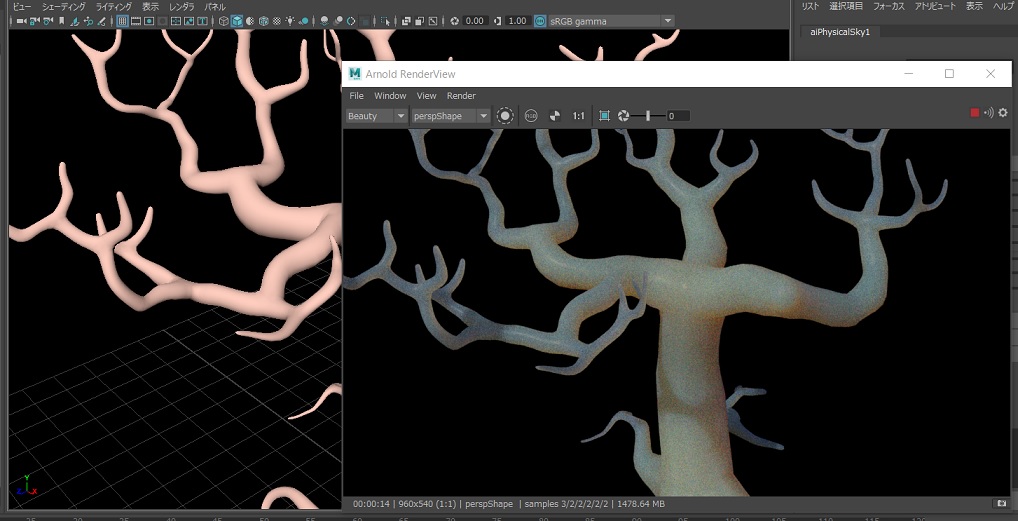
Task: Open the シェーディング viewport menu
Action: (x=64, y=6)
